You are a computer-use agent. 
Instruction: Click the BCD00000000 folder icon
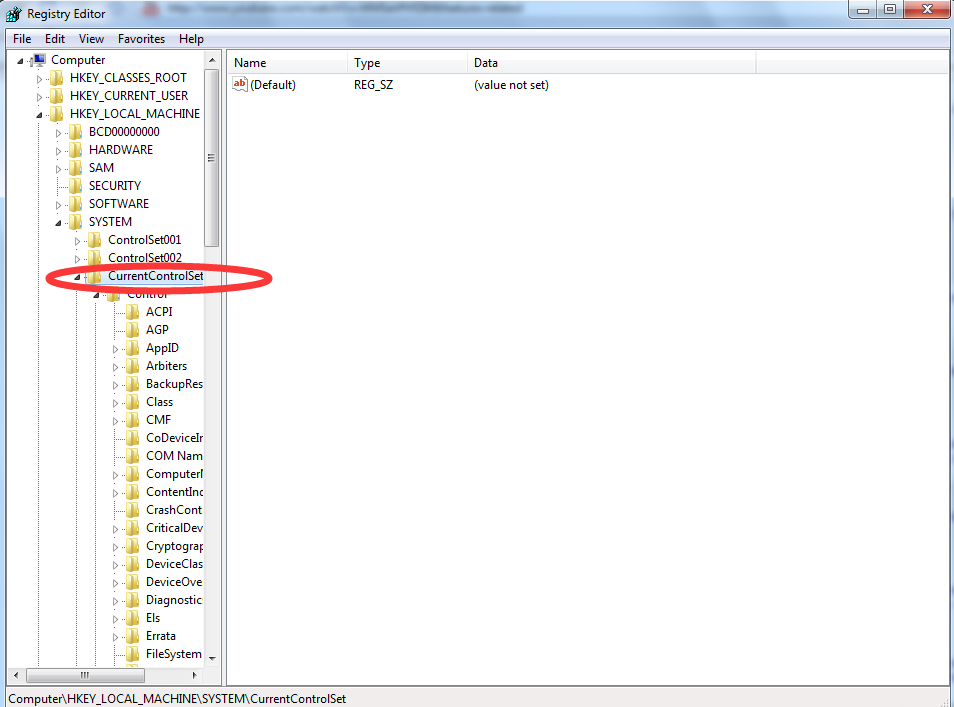coord(75,132)
